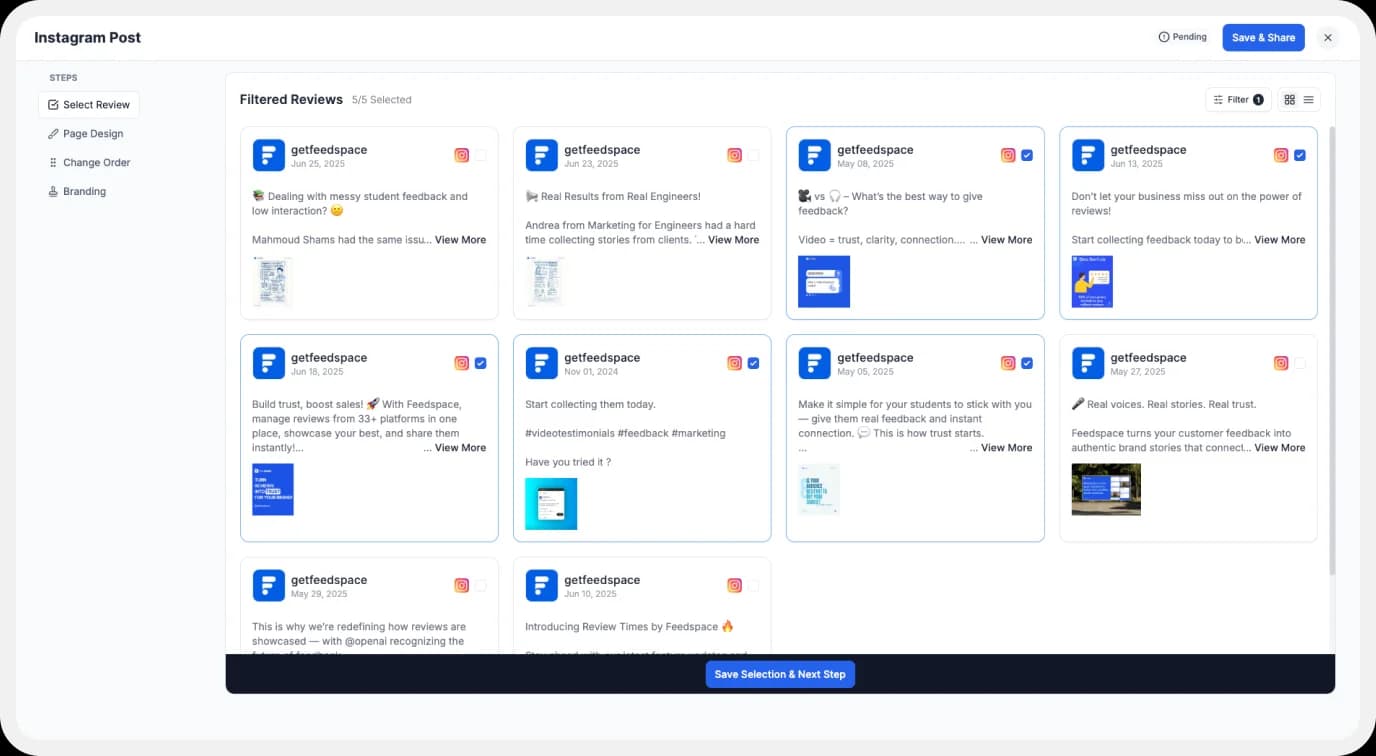Switch to list view layout icon
Image resolution: width=1376 pixels, height=756 pixels.
click(1308, 100)
